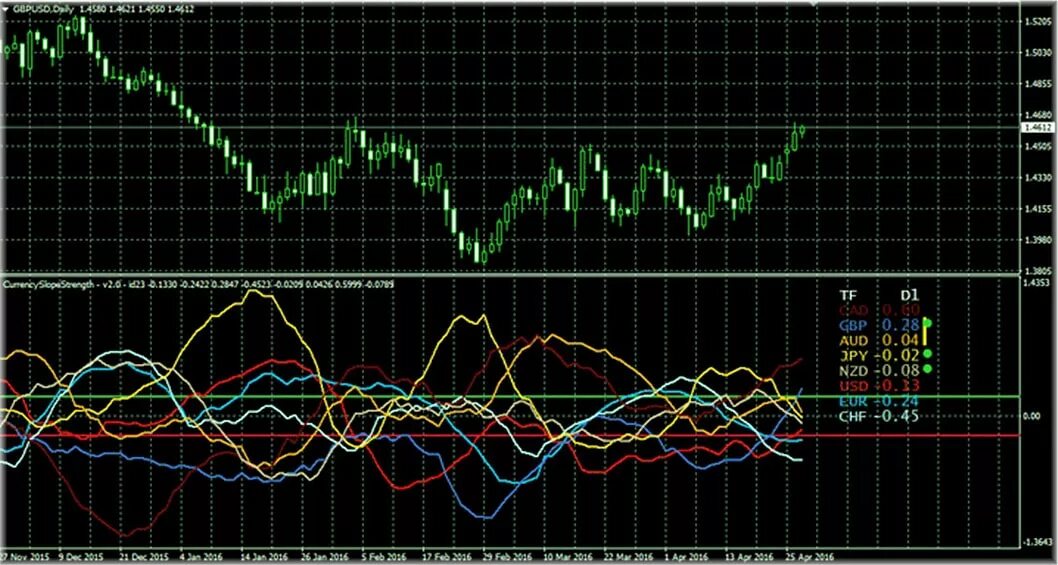Click the D1 timeframe header
Image resolution: width=1058 pixels, height=565 pixels.
910,296
